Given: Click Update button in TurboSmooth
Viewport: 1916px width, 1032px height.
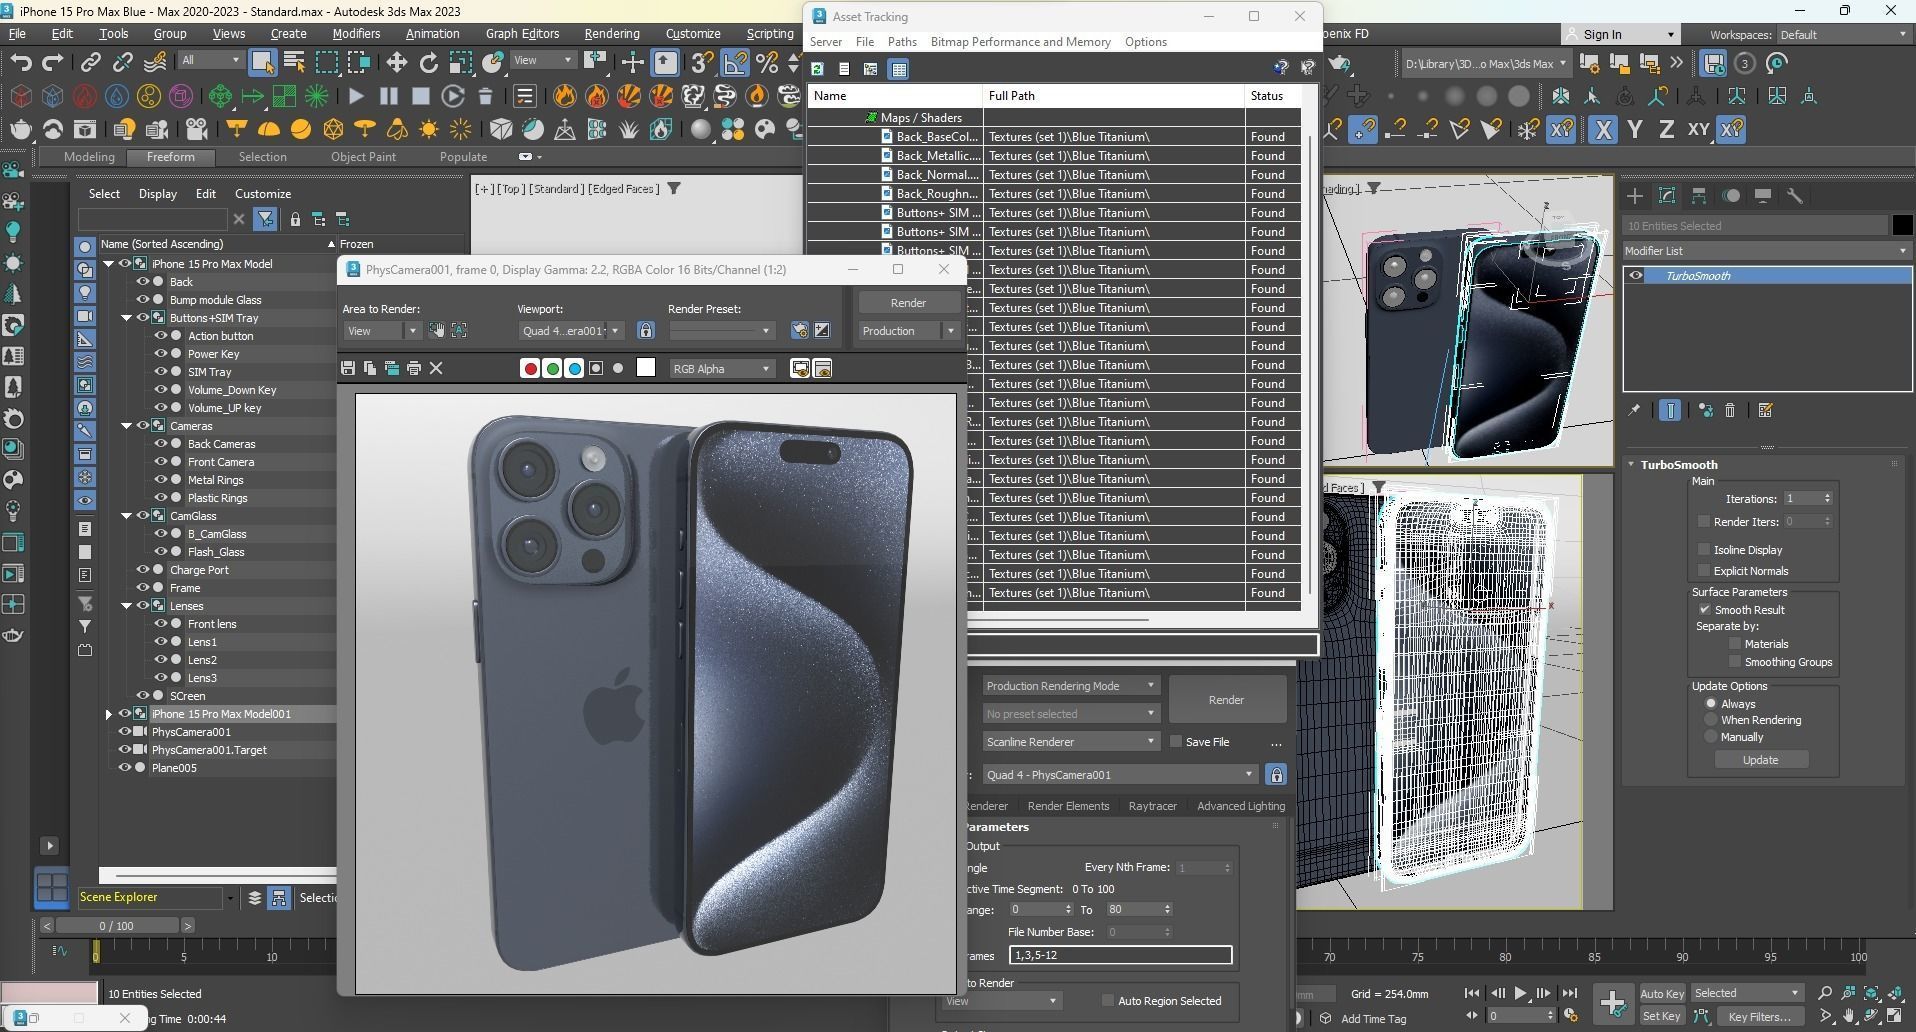Looking at the screenshot, I should coord(1760,760).
